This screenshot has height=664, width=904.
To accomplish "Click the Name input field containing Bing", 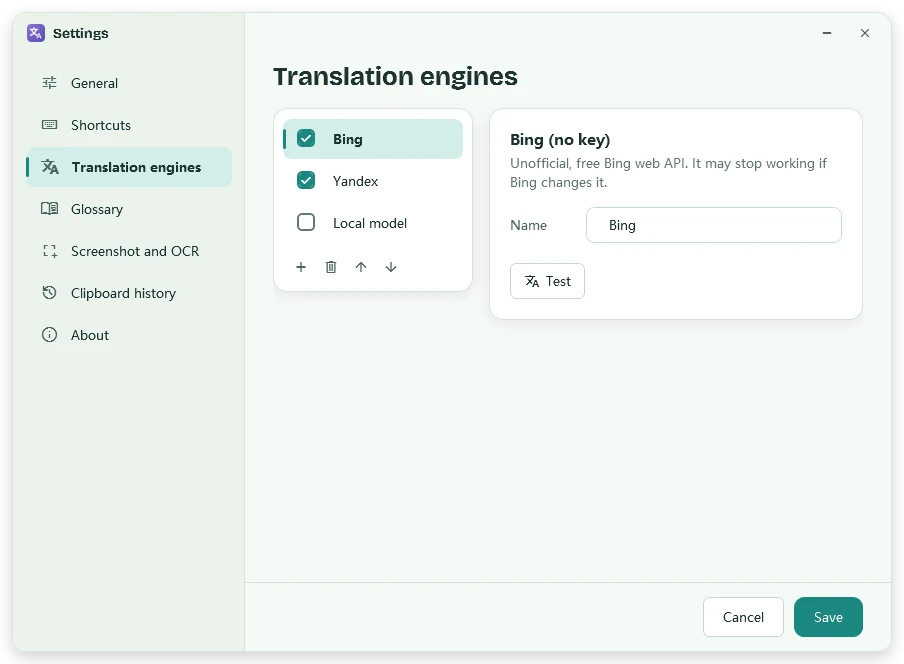I will pyautogui.click(x=714, y=225).
